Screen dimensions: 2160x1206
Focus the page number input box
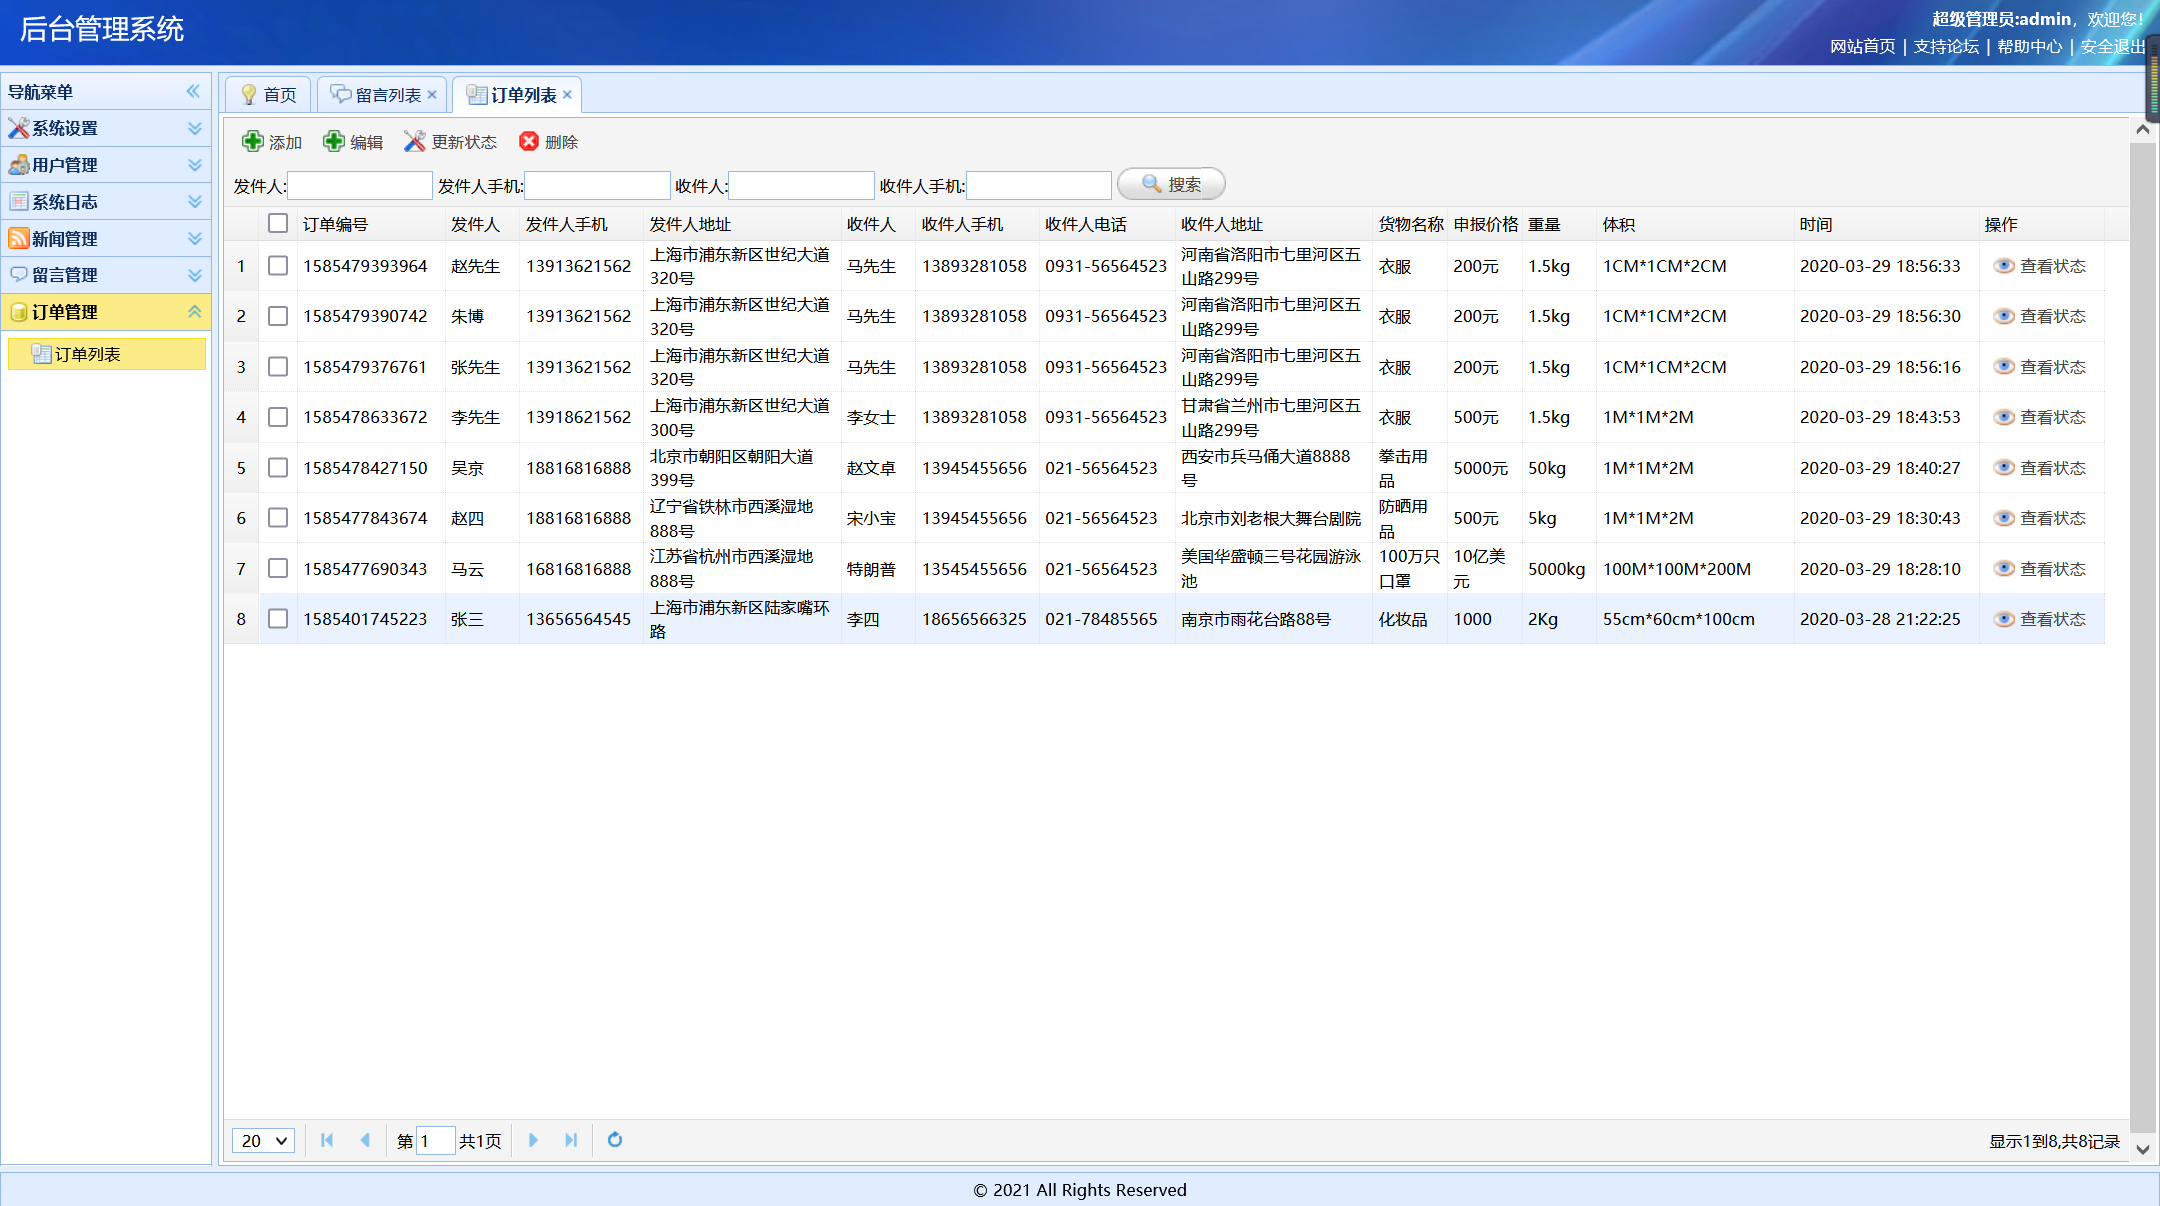coord(435,1141)
